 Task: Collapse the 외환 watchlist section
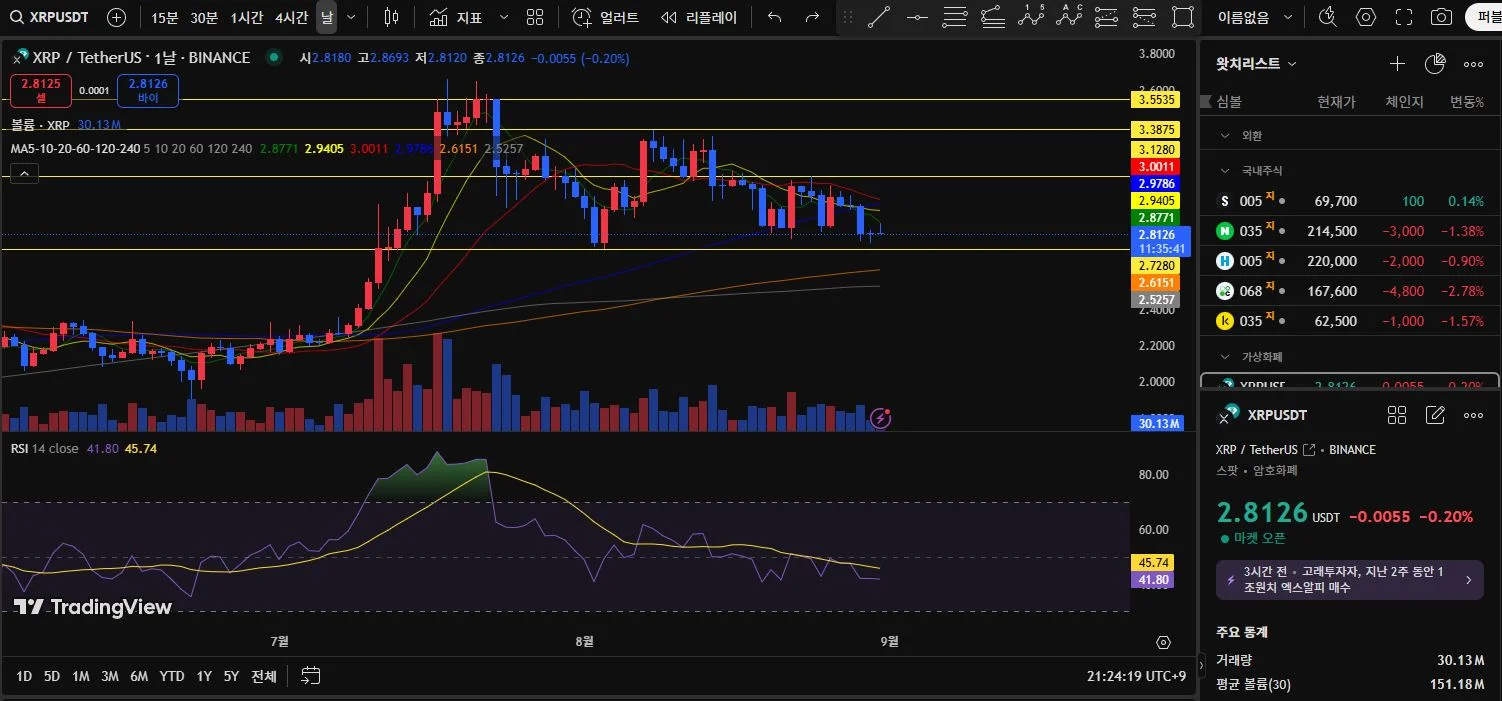(1227, 135)
